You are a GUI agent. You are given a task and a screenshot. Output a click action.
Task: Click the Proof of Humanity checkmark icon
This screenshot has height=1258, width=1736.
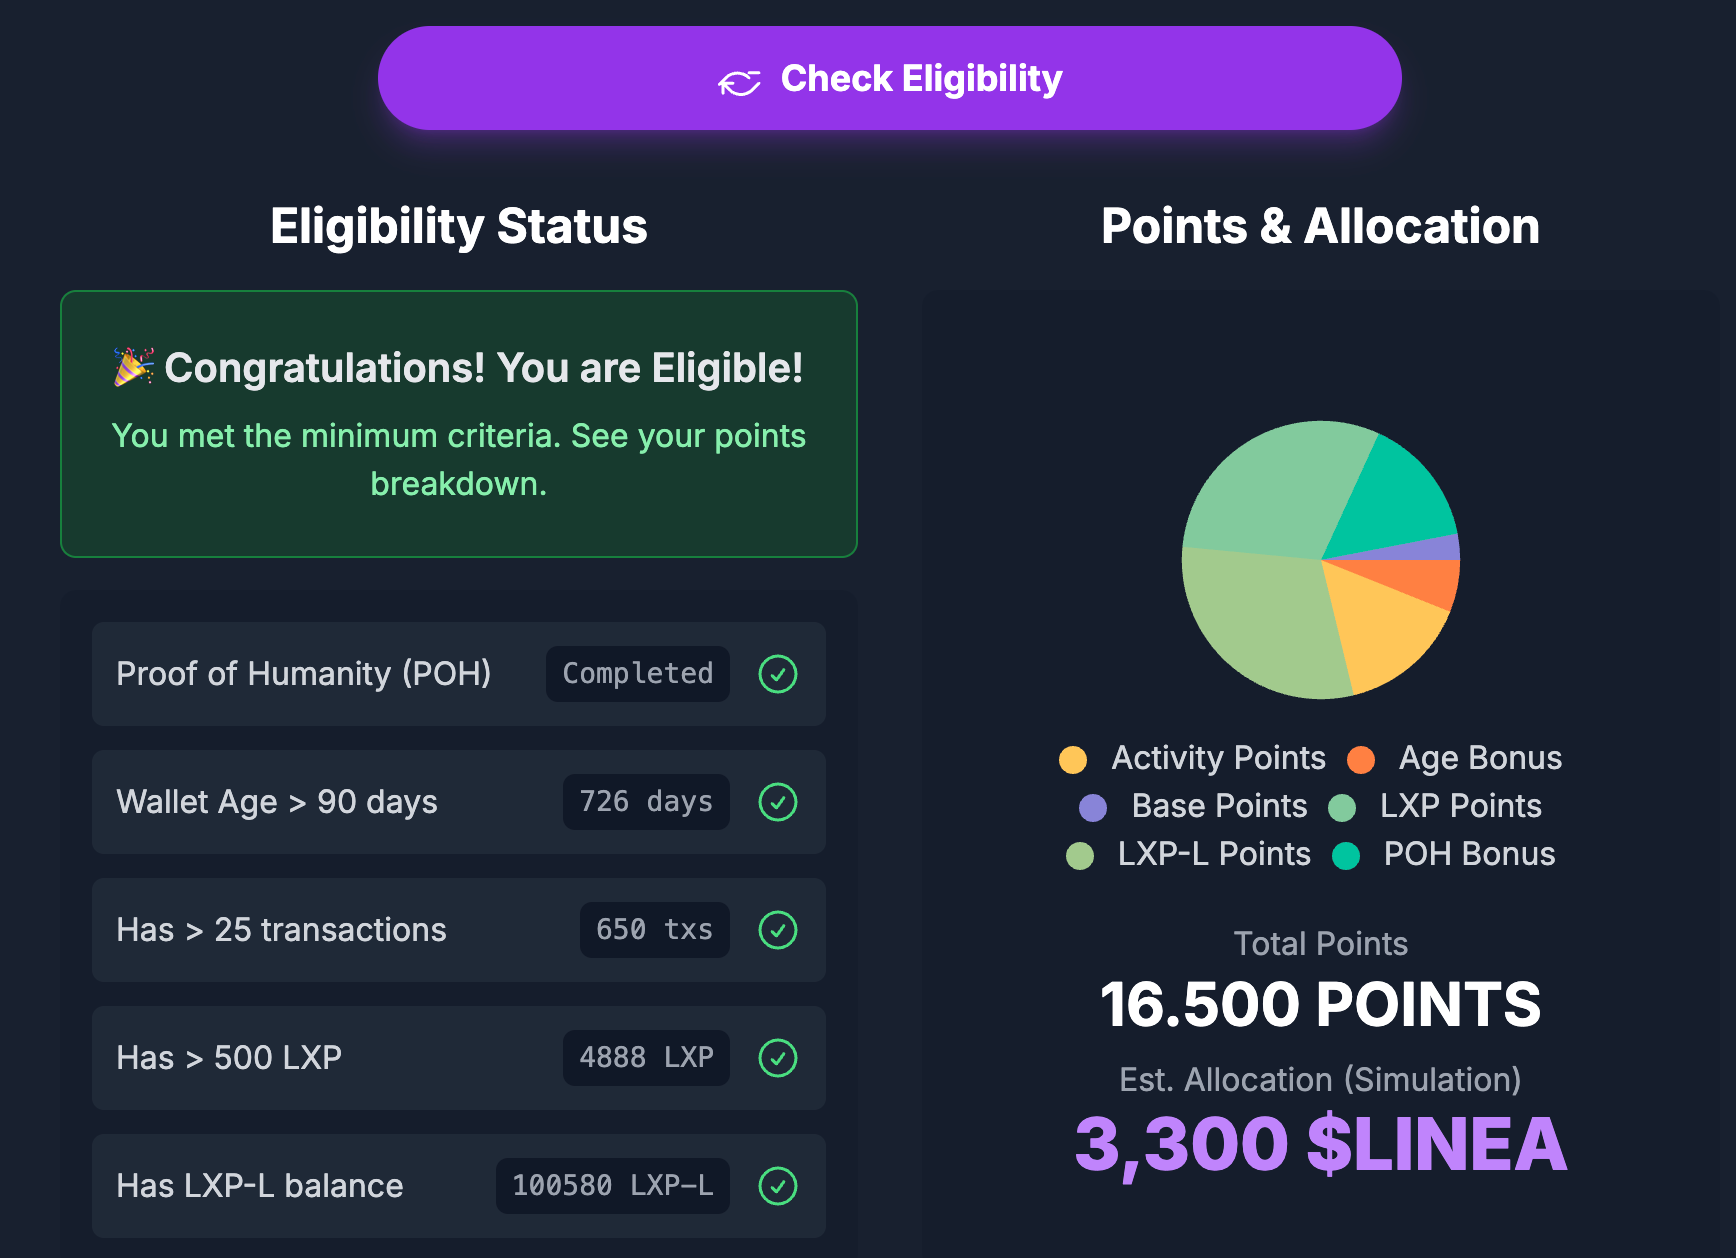click(777, 674)
